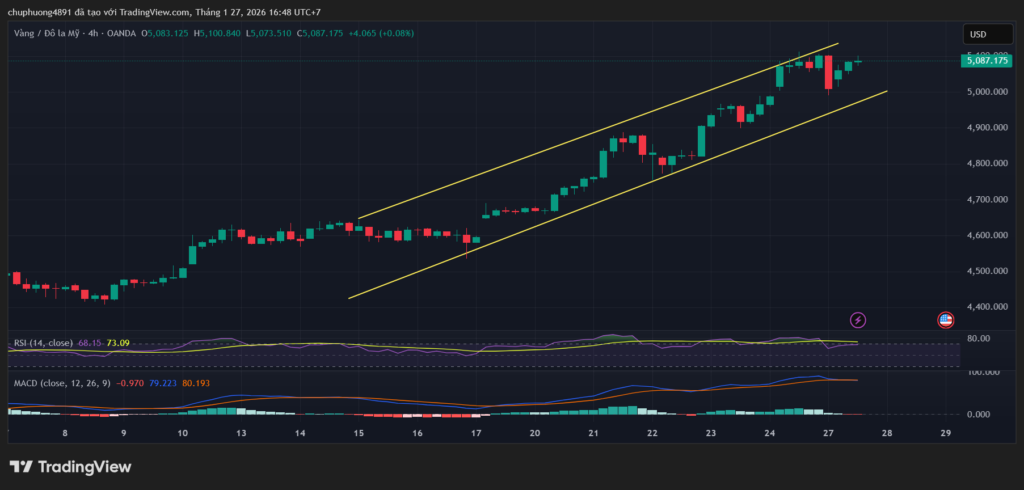Click the US flag economic event icon
1024x490 pixels.
945,320
